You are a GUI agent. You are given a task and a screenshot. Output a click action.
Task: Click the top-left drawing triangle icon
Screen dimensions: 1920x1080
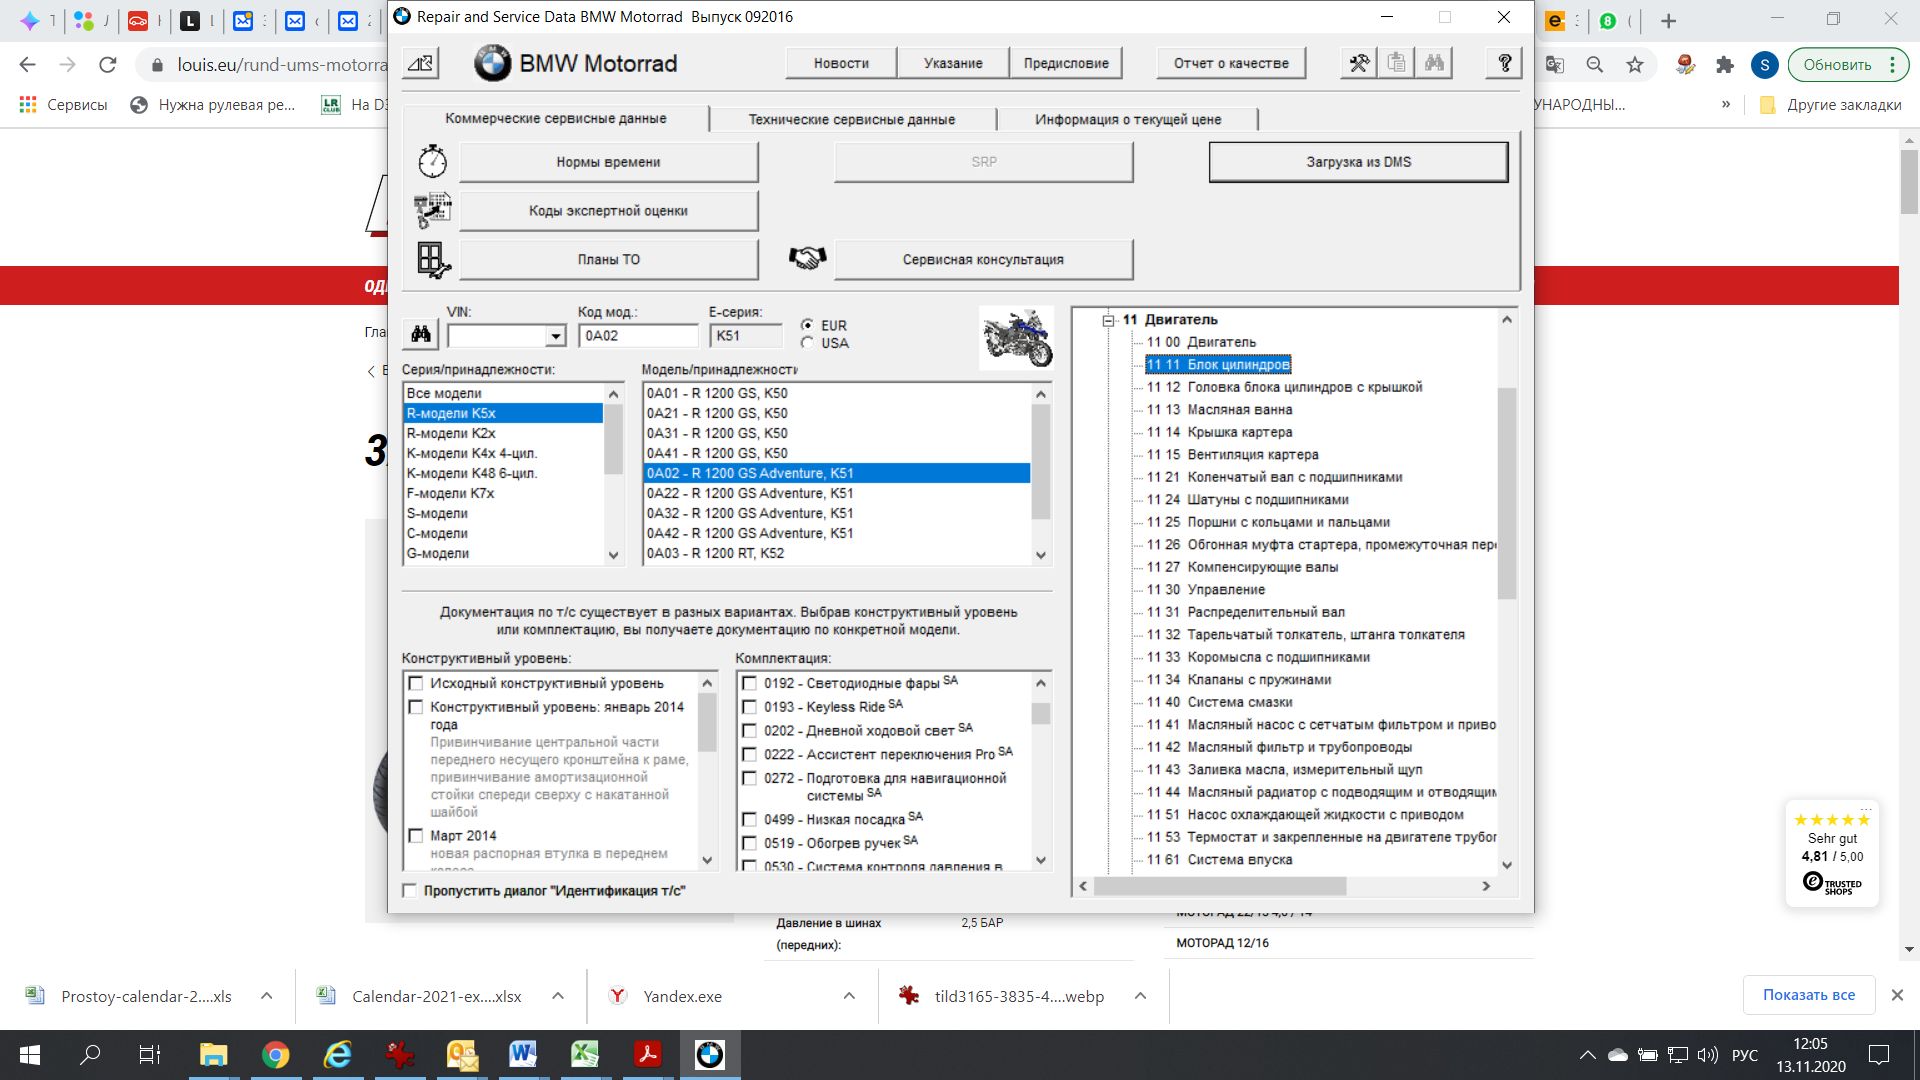421,64
